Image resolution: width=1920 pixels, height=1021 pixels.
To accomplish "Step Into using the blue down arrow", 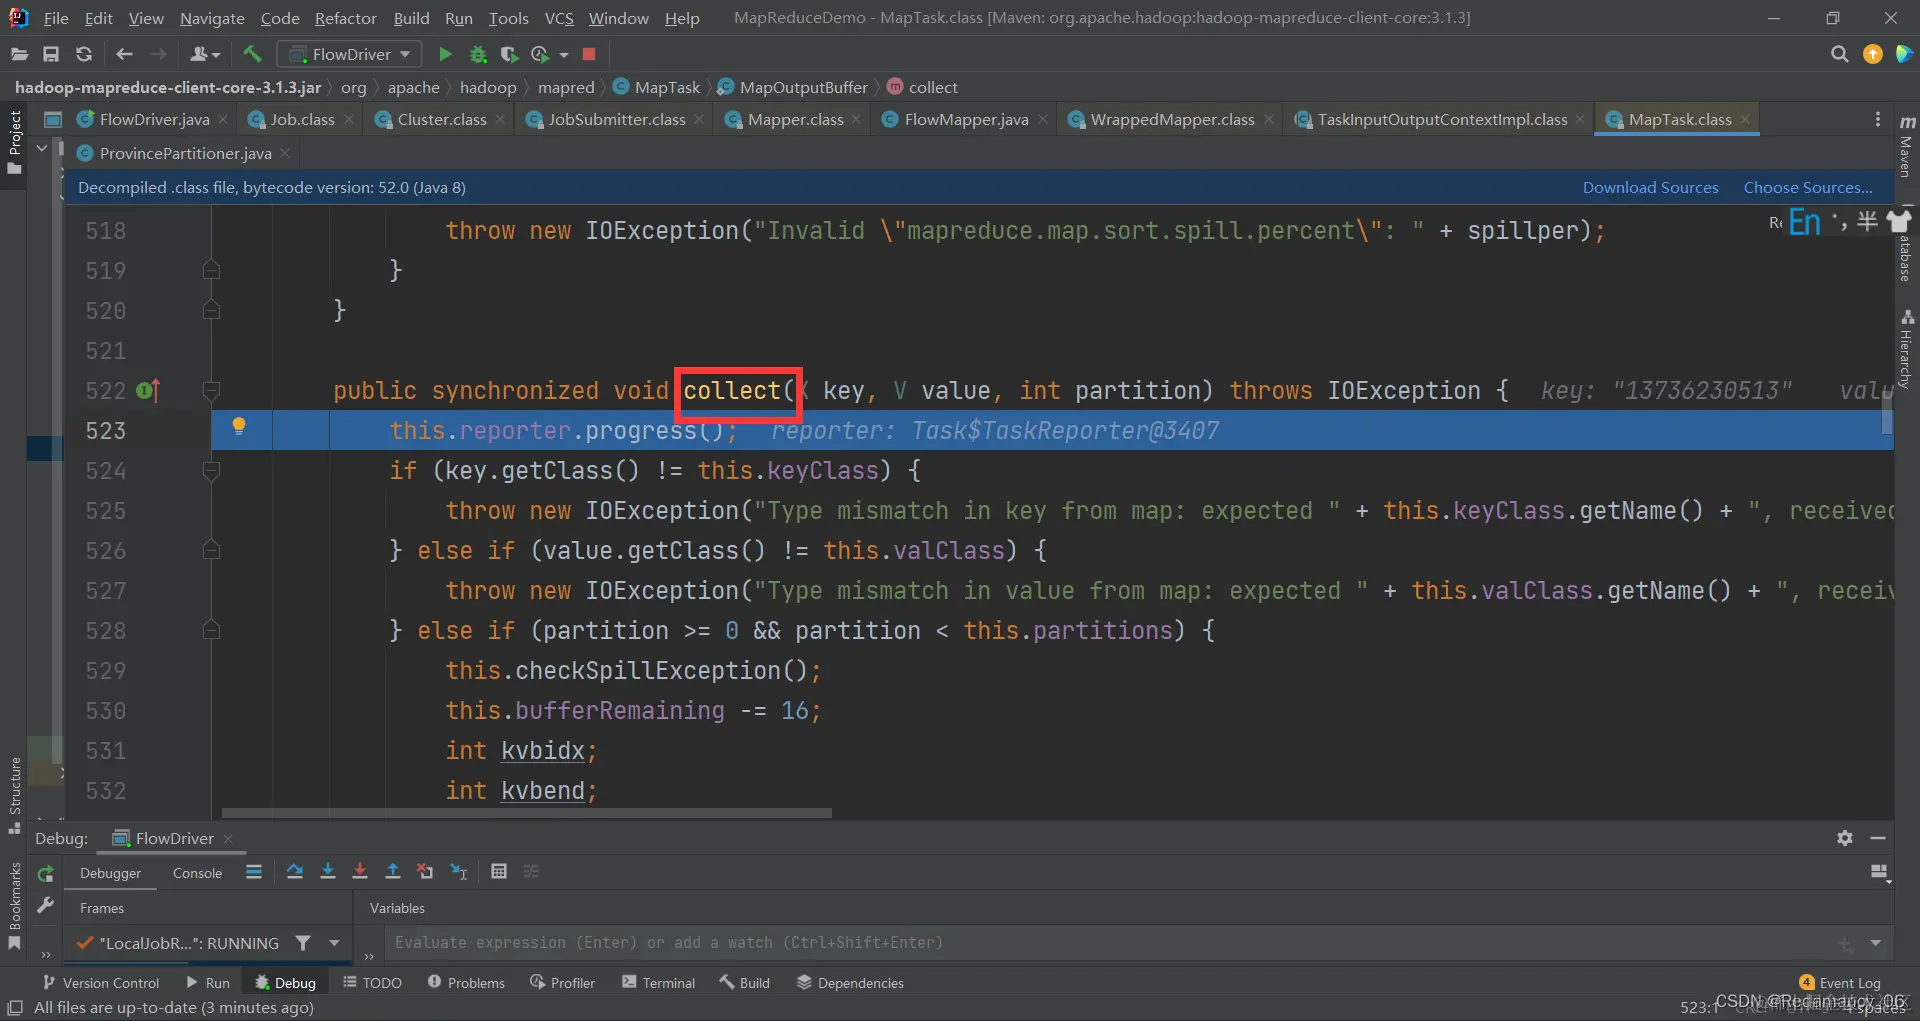I will (328, 872).
